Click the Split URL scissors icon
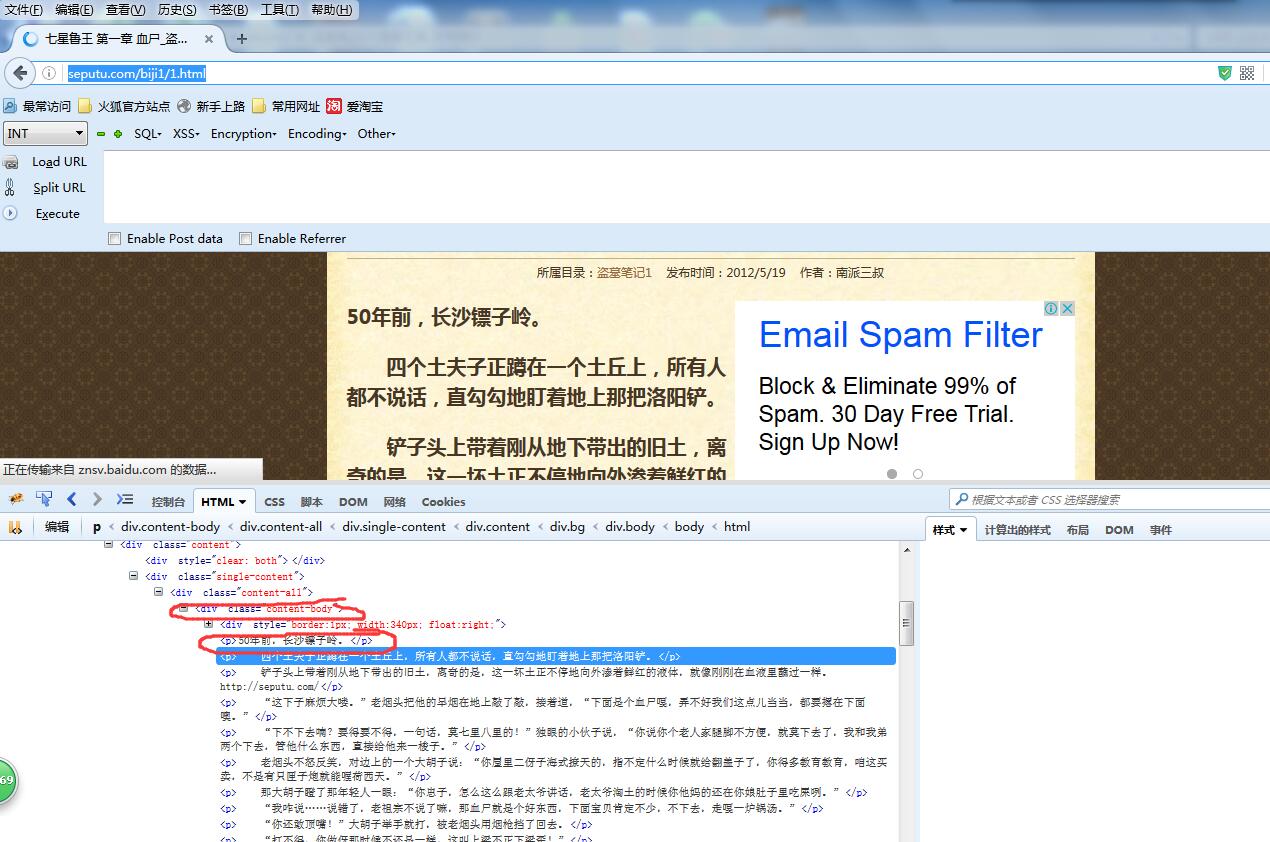 pos(11,188)
